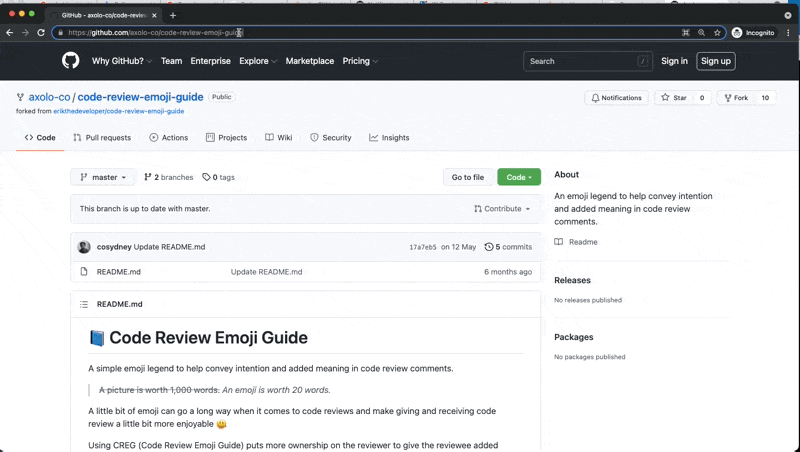The image size is (800, 452).
Task: Go back with browser back arrow
Action: [10, 33]
